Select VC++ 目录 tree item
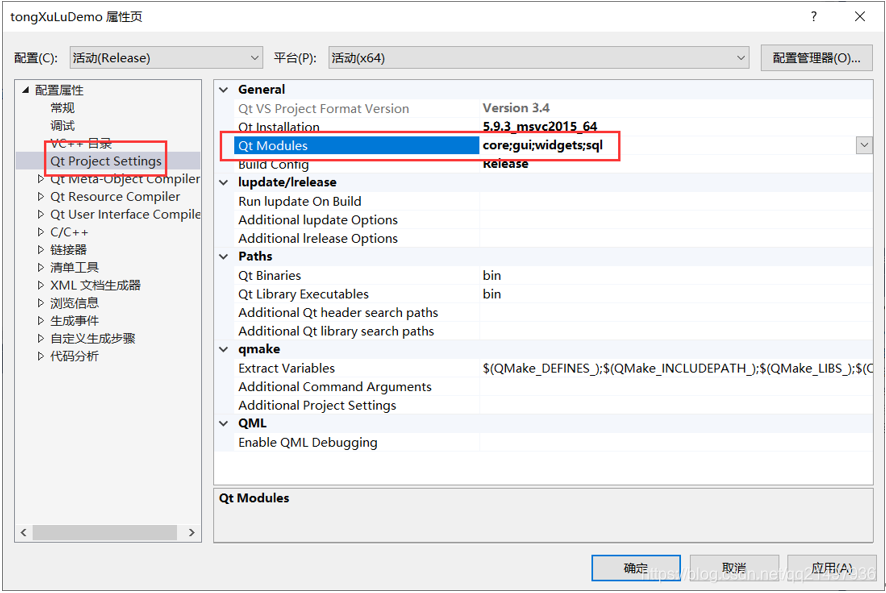The width and height of the screenshot is (886, 593). pos(81,144)
